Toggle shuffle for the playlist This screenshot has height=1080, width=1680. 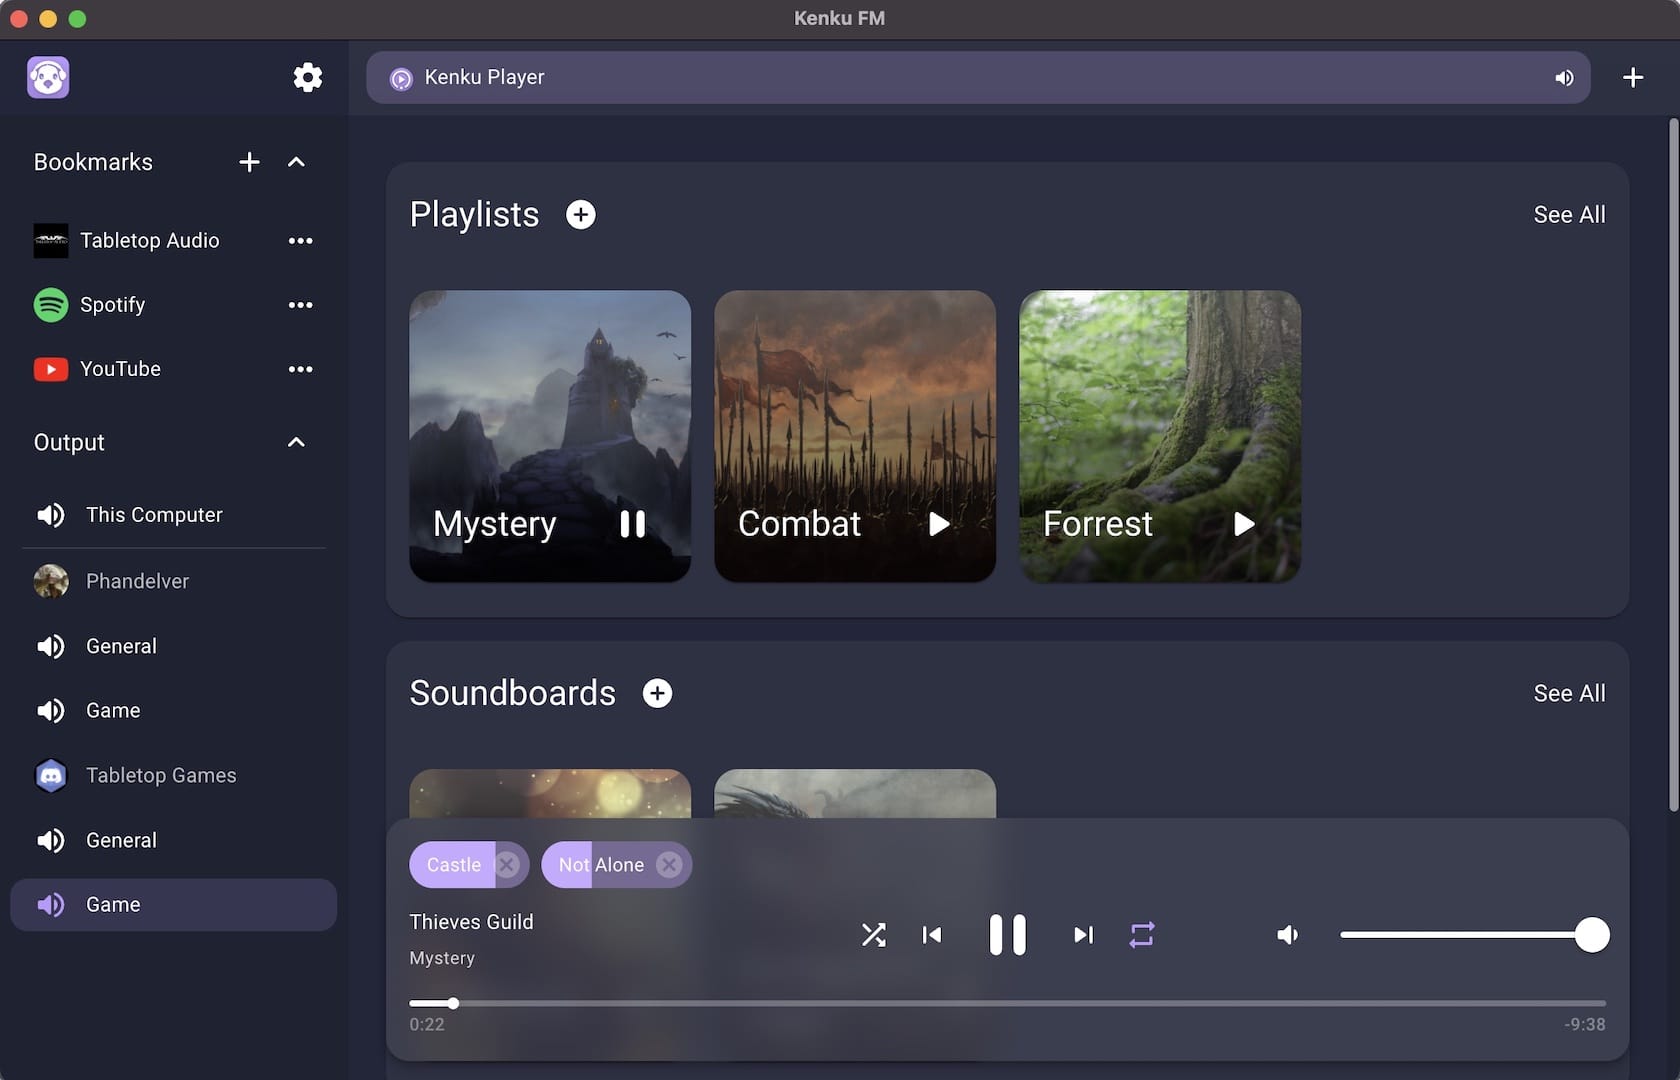click(873, 935)
